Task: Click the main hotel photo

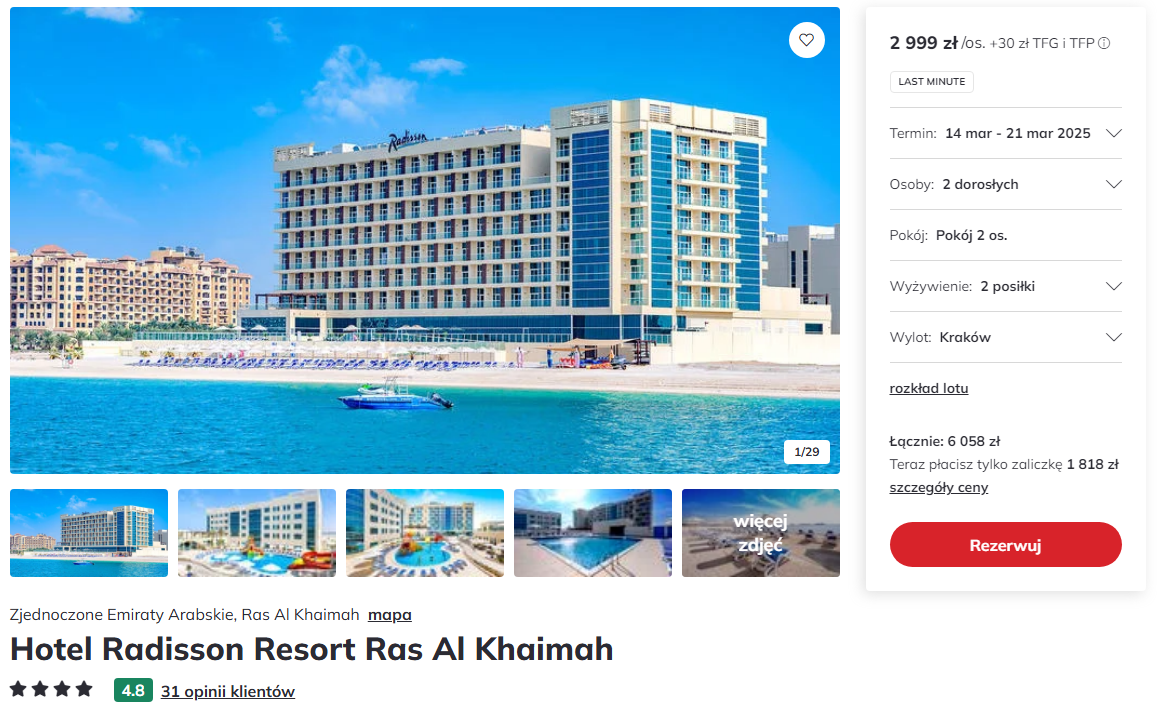Action: (x=424, y=240)
